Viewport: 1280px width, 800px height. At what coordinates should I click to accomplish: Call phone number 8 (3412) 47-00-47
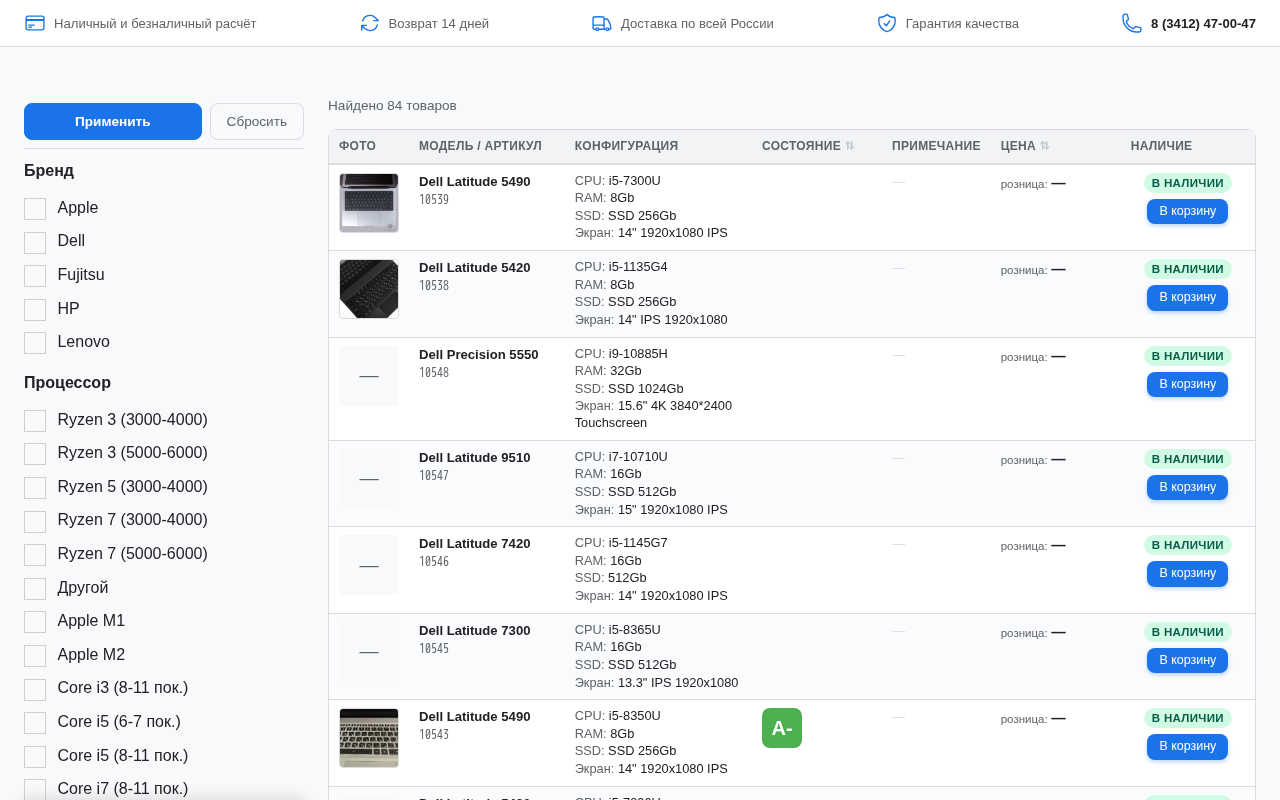1203,23
